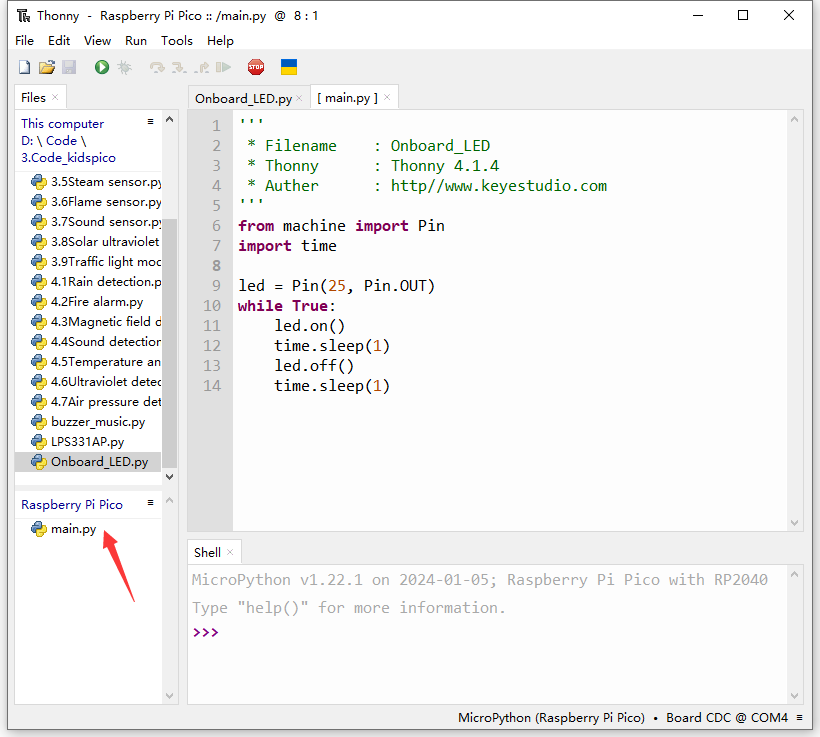Select python icon beside 3.6Flame sensor.py
Image resolution: width=820 pixels, height=737 pixels.
(39, 202)
